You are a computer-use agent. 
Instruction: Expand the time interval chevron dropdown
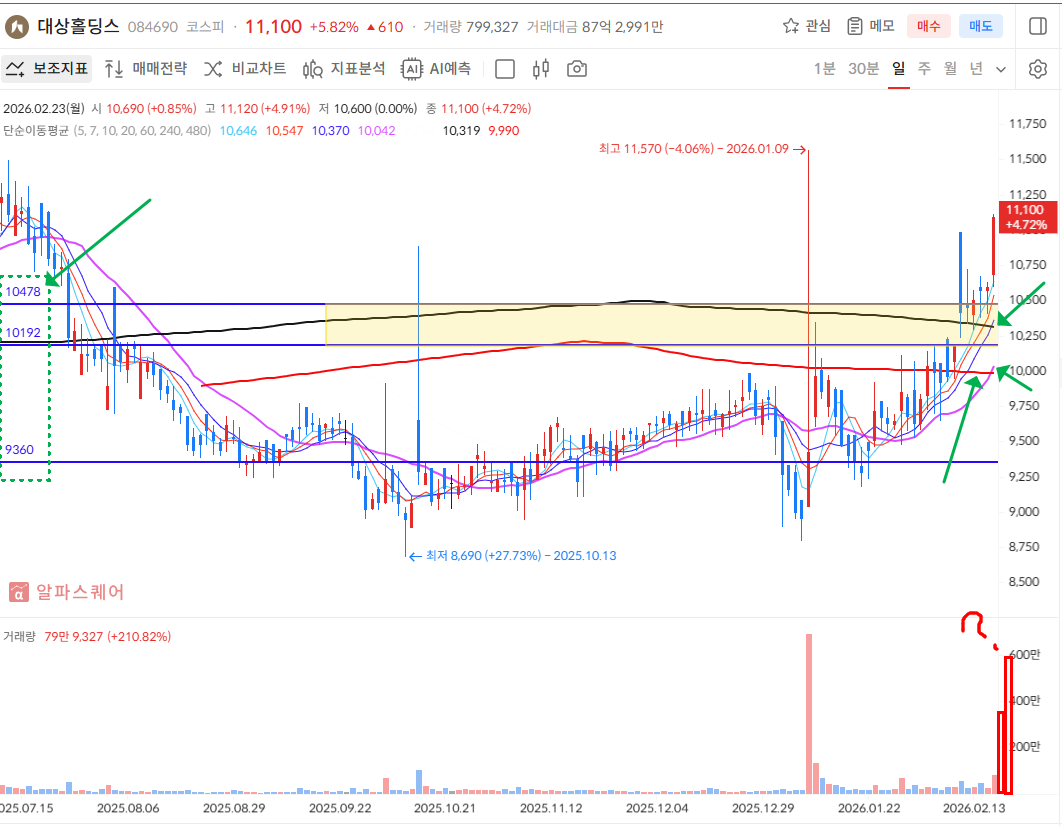click(x=1003, y=69)
